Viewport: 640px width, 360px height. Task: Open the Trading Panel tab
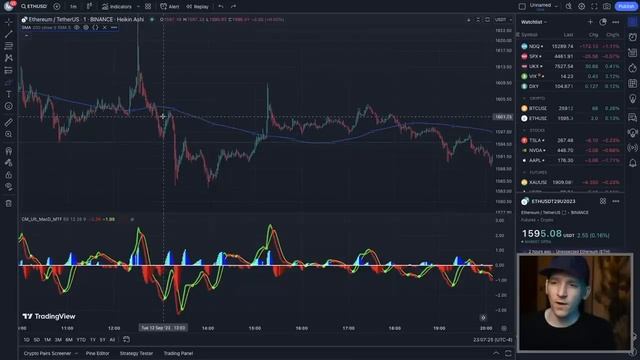click(178, 353)
